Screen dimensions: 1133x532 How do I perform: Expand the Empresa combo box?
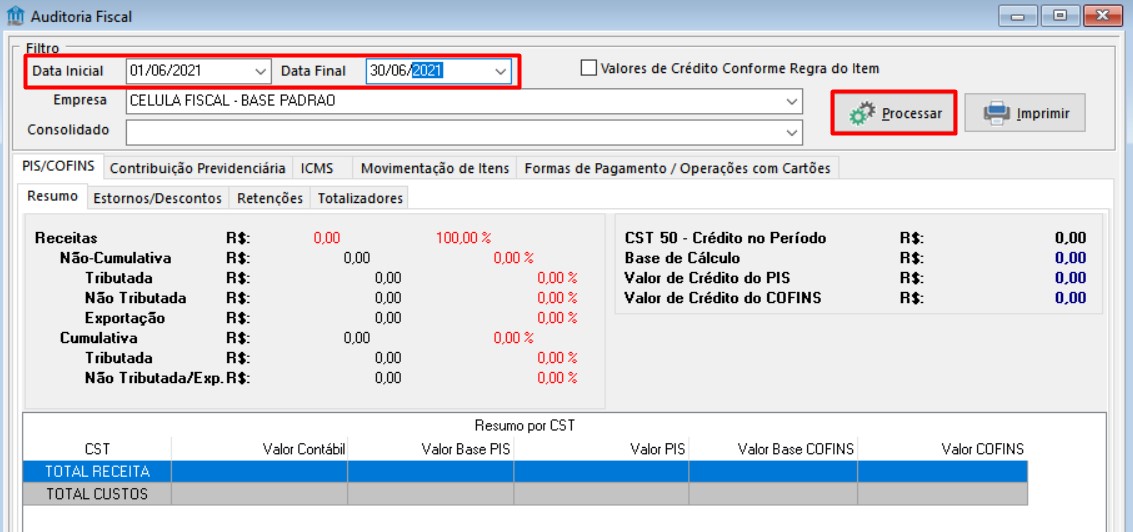pyautogui.click(x=792, y=101)
